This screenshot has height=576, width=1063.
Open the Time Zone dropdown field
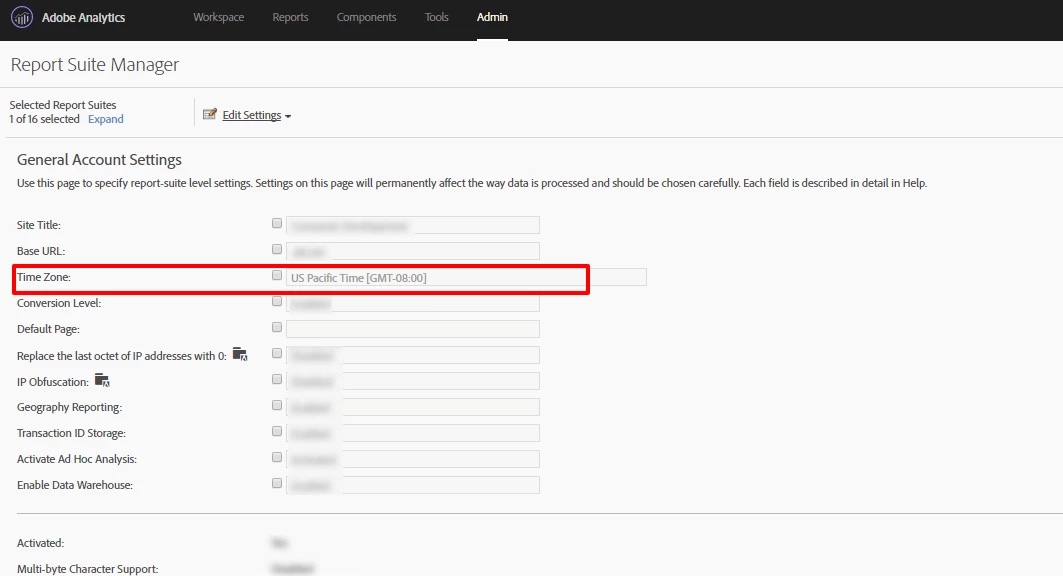tap(466, 277)
